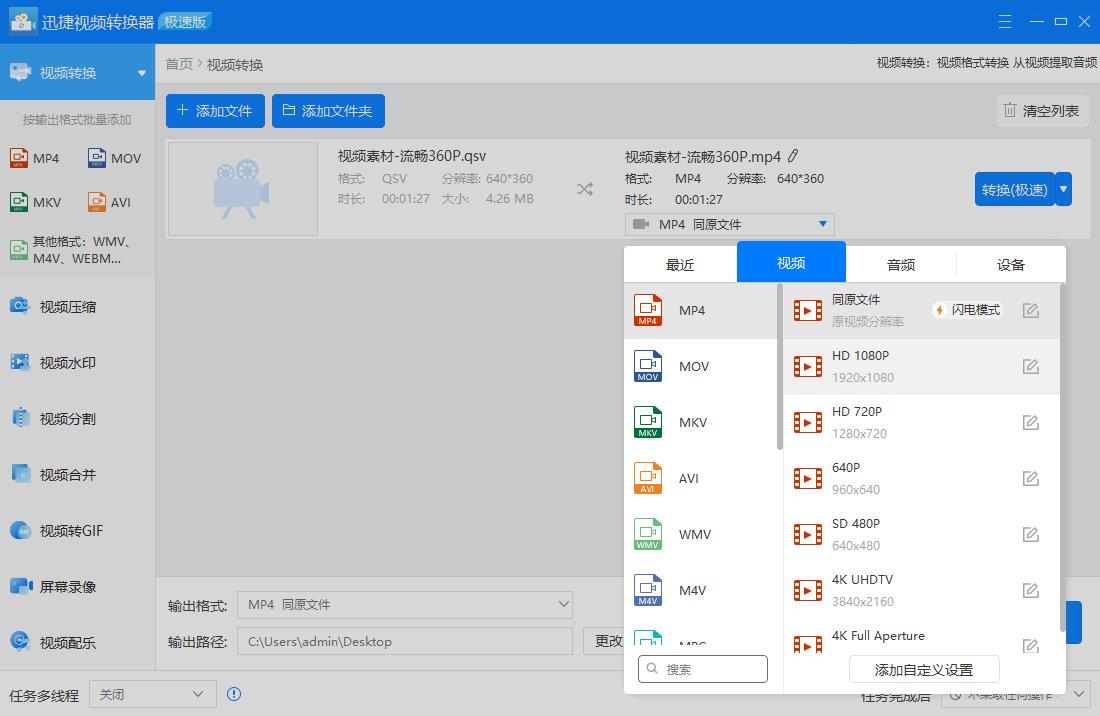Image resolution: width=1100 pixels, height=716 pixels.
Task: Edit the HD 1080P preset via pencil icon
Action: click(1030, 366)
